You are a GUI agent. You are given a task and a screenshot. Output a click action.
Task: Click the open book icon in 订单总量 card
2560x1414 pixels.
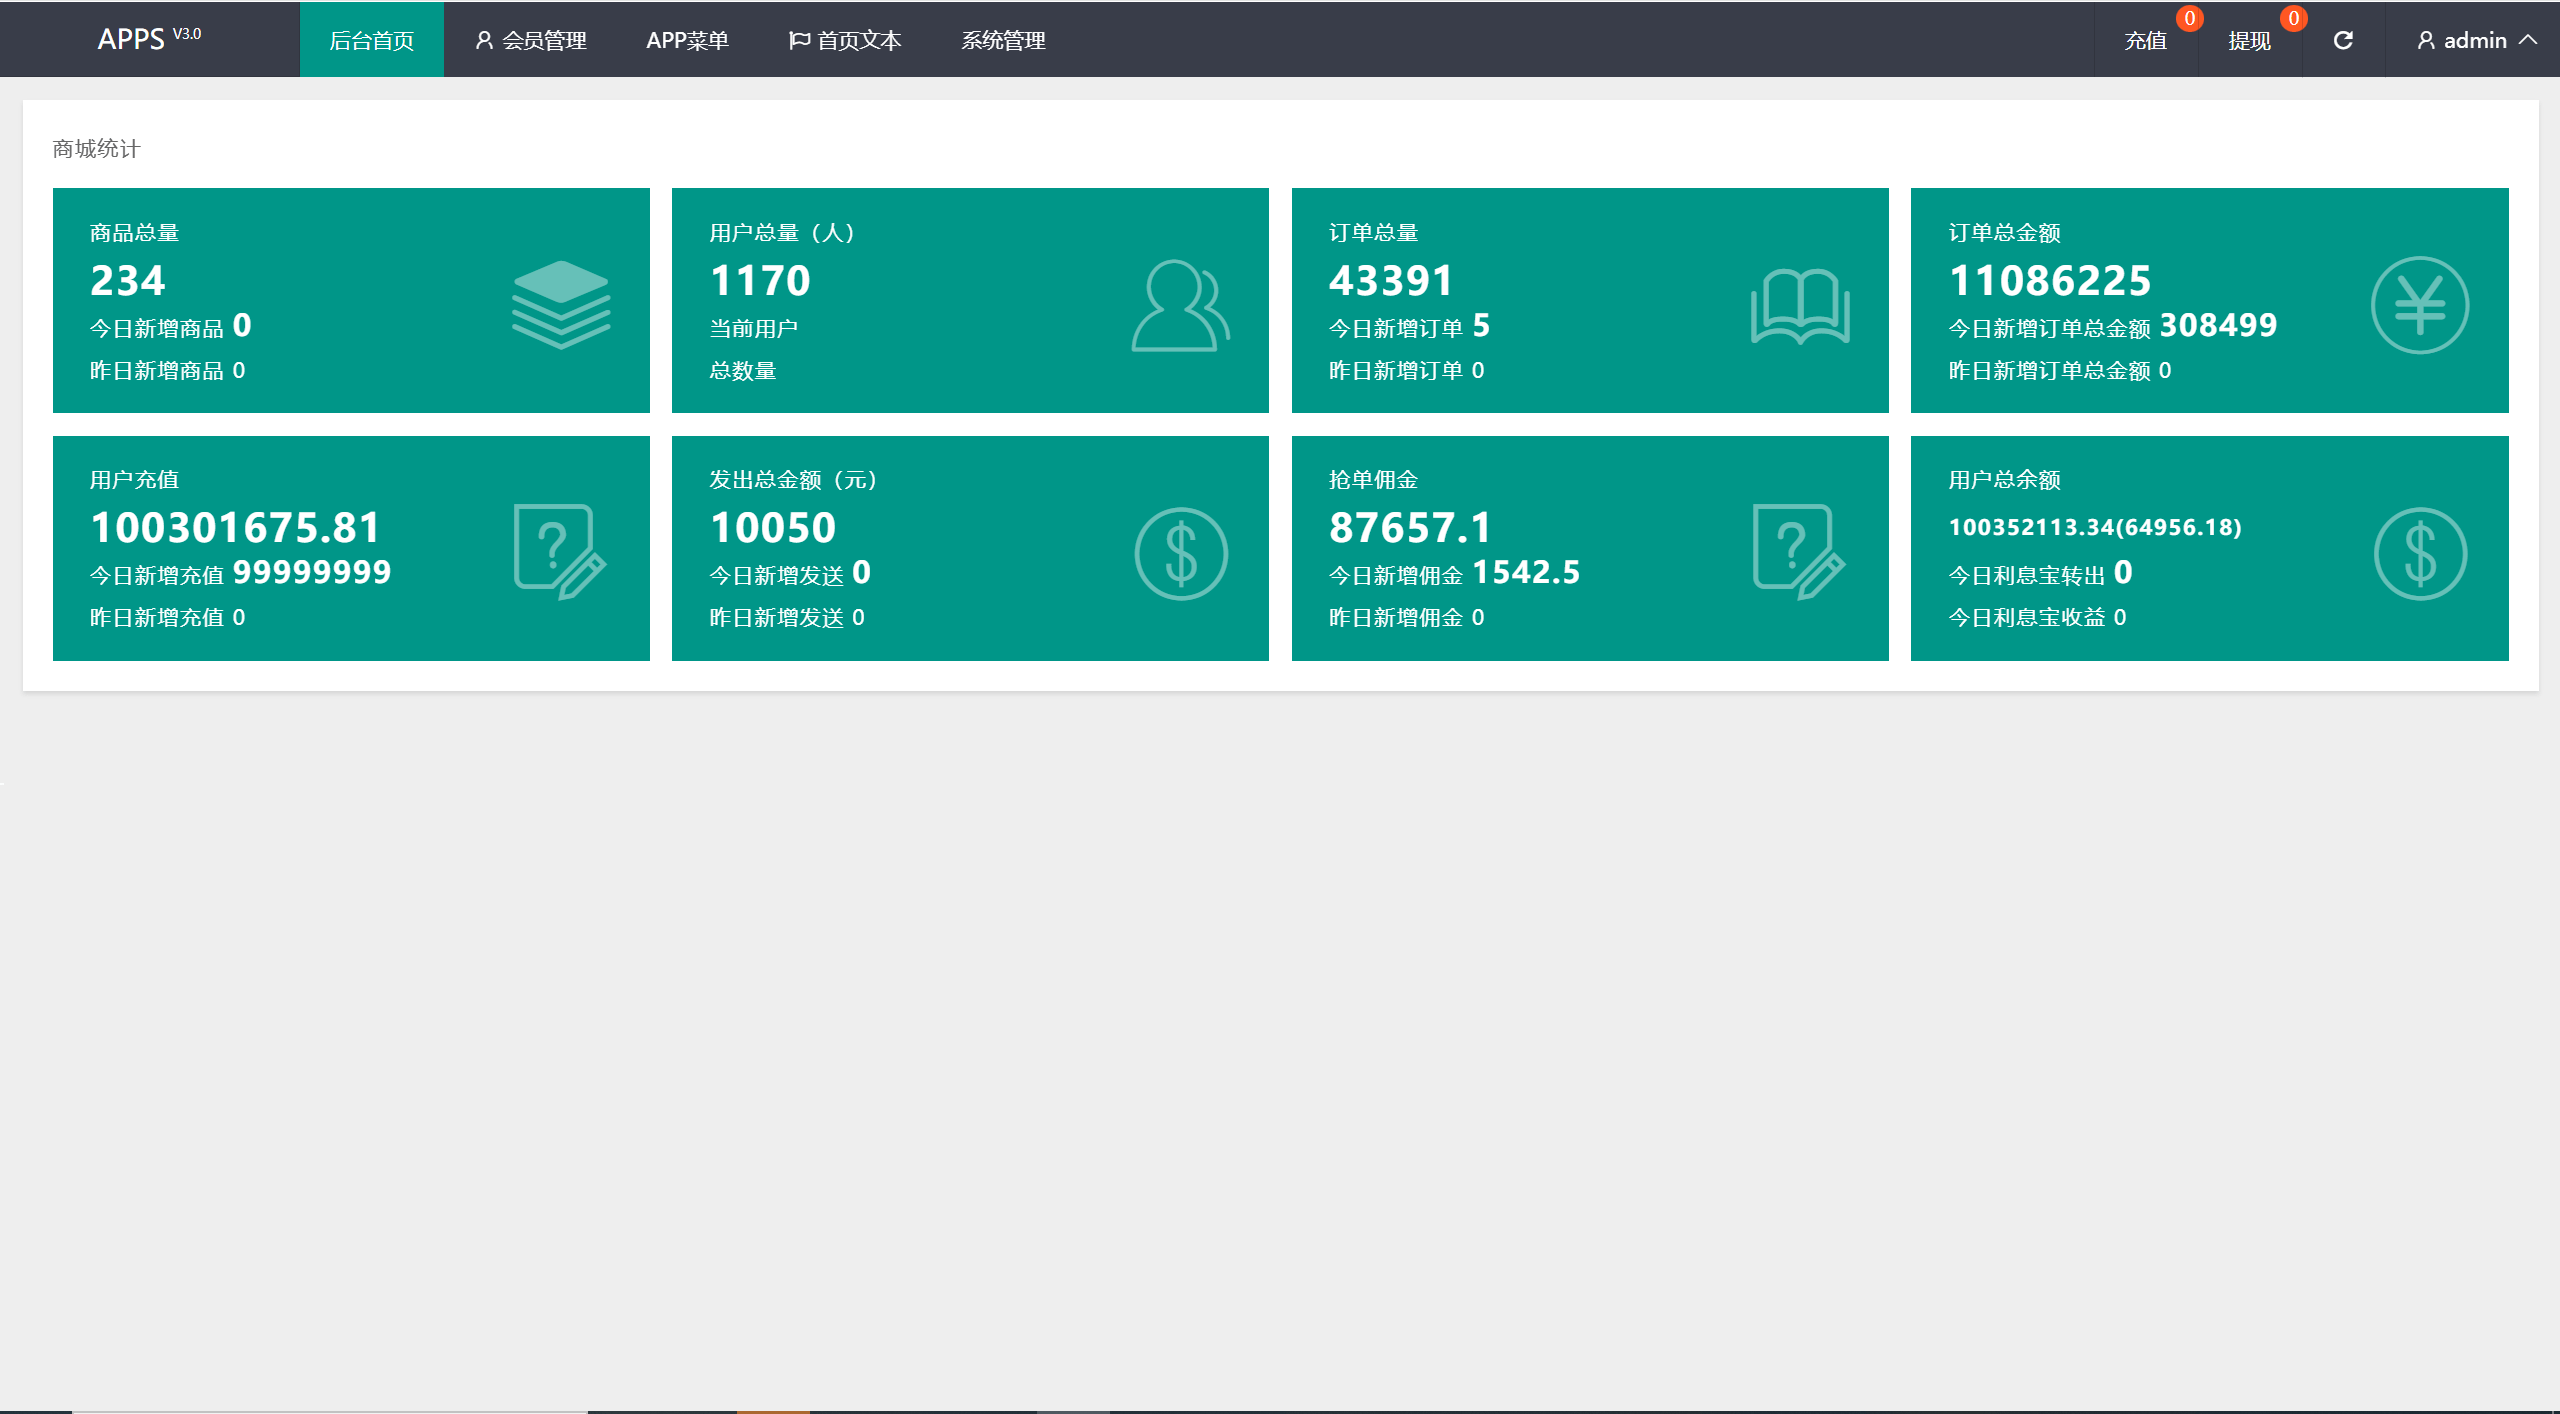pyautogui.click(x=1800, y=306)
